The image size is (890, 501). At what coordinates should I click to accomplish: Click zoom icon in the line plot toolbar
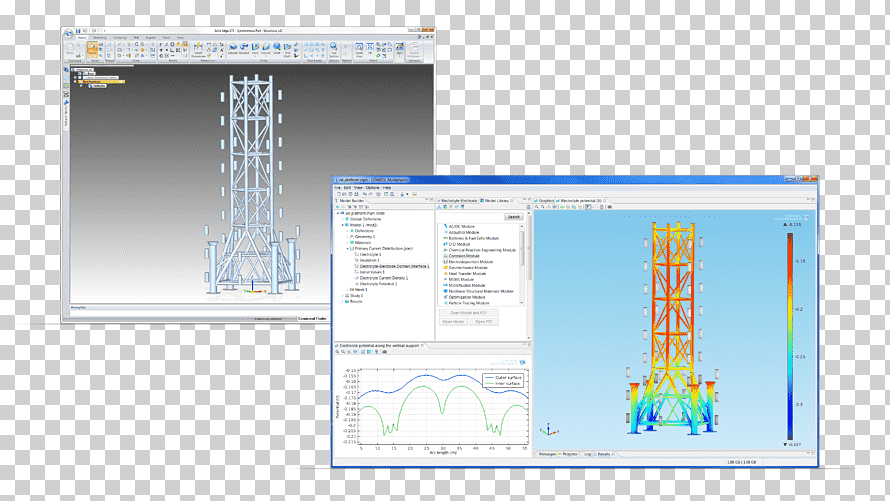[337, 352]
